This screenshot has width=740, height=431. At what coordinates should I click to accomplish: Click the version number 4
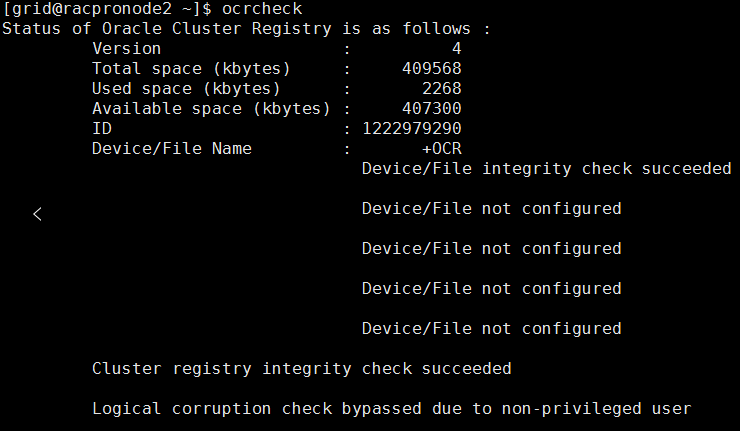click(456, 49)
